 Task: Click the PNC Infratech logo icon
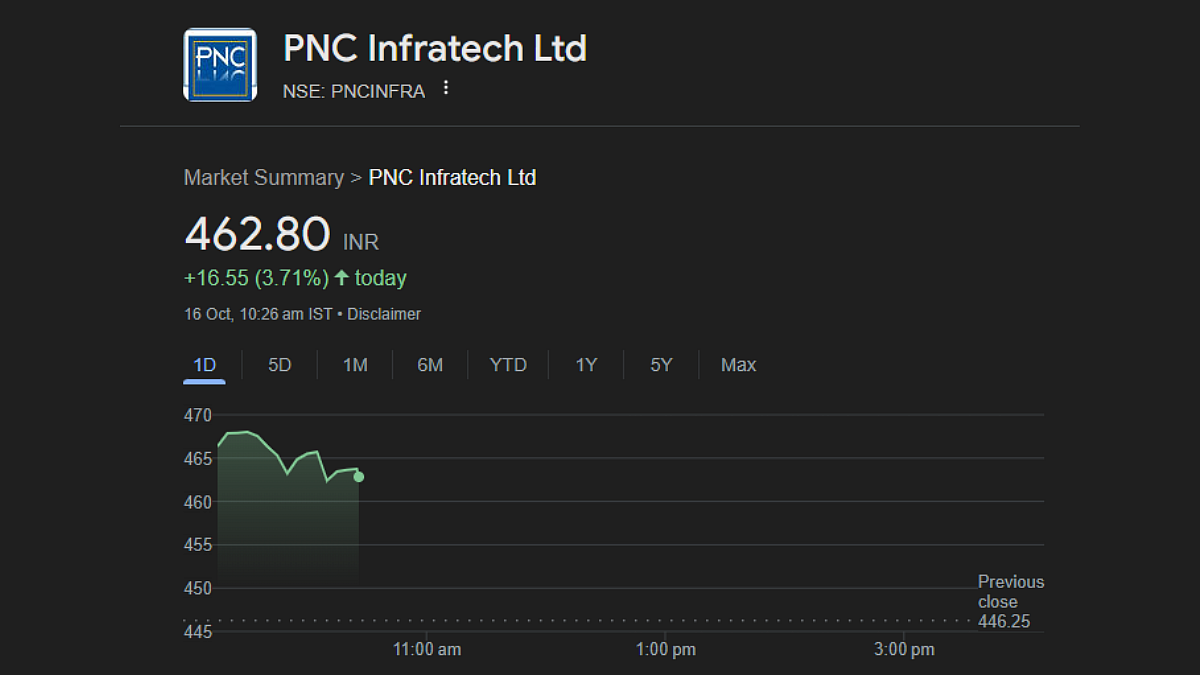(220, 65)
